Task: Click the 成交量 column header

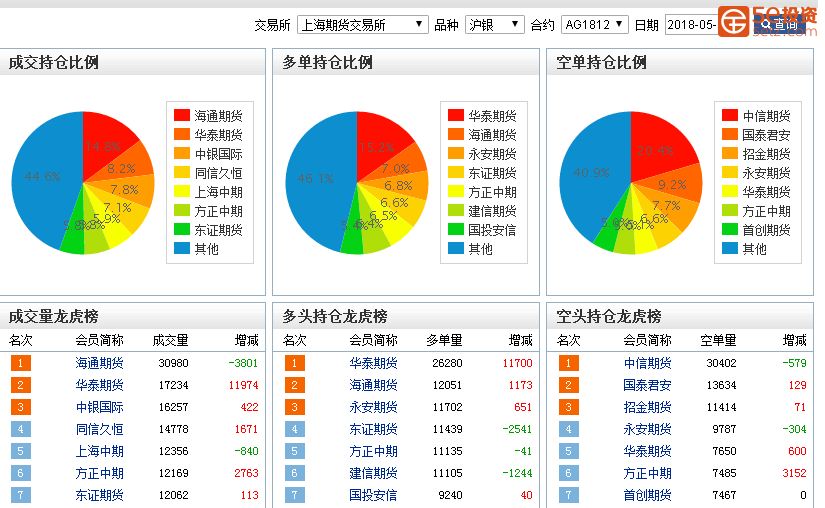Action: (170, 340)
